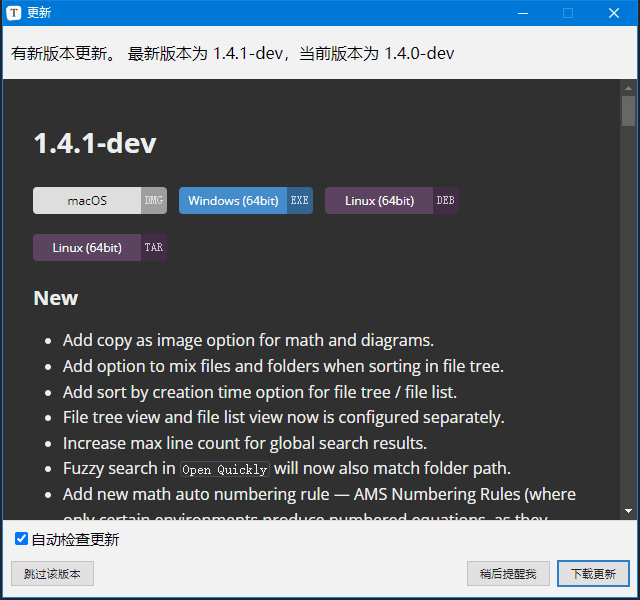Click the scrollbar up arrow
The image size is (640, 600).
pos(628,88)
